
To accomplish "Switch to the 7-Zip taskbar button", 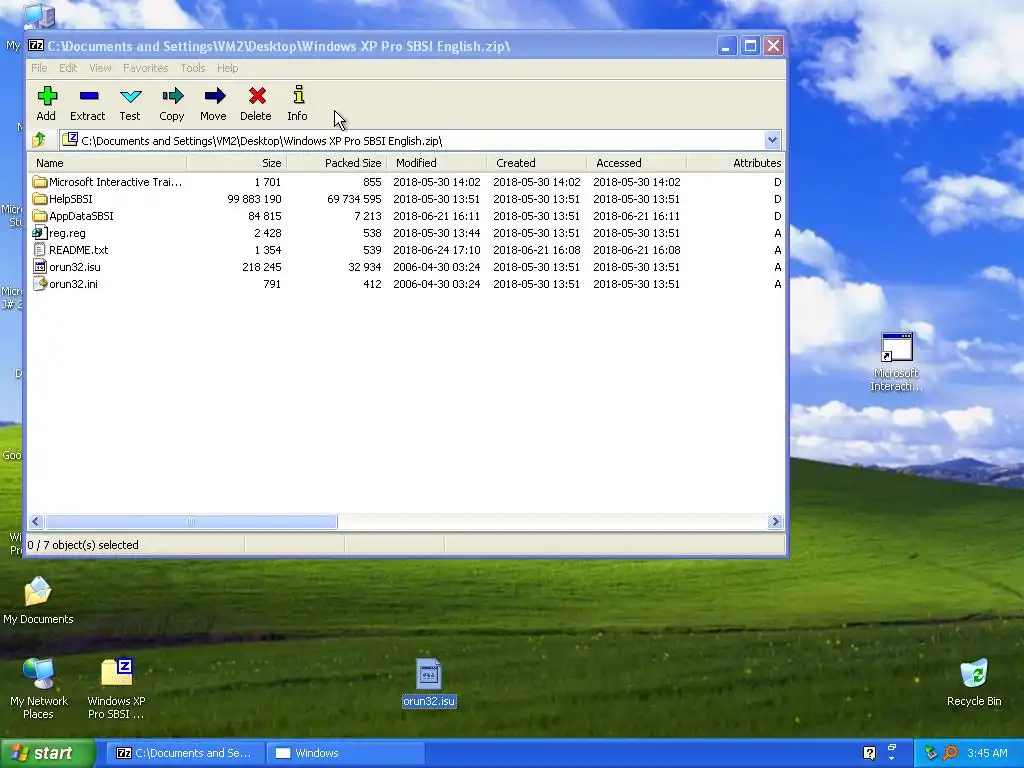I will pos(185,753).
